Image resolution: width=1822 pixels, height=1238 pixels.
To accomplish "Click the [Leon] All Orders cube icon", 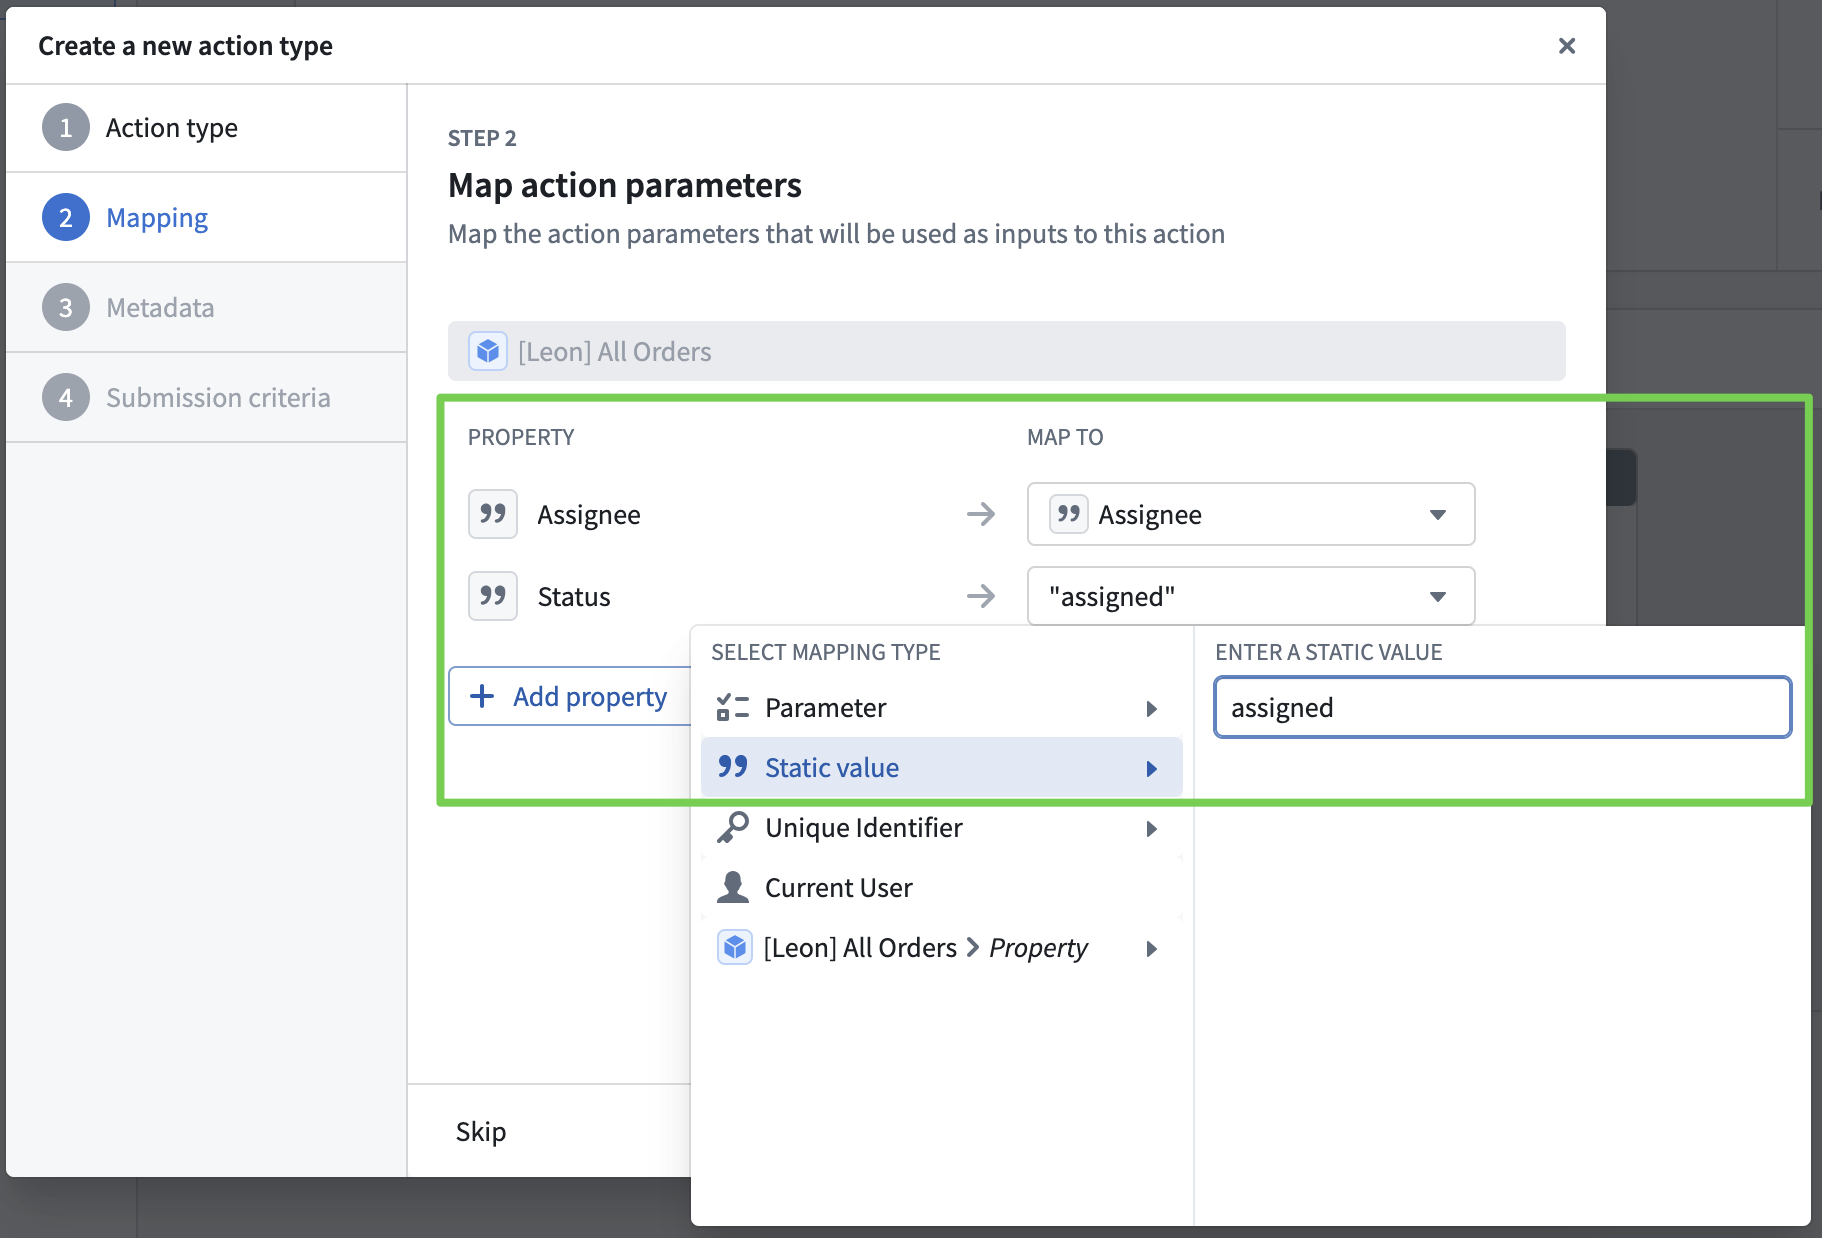I will tap(488, 351).
